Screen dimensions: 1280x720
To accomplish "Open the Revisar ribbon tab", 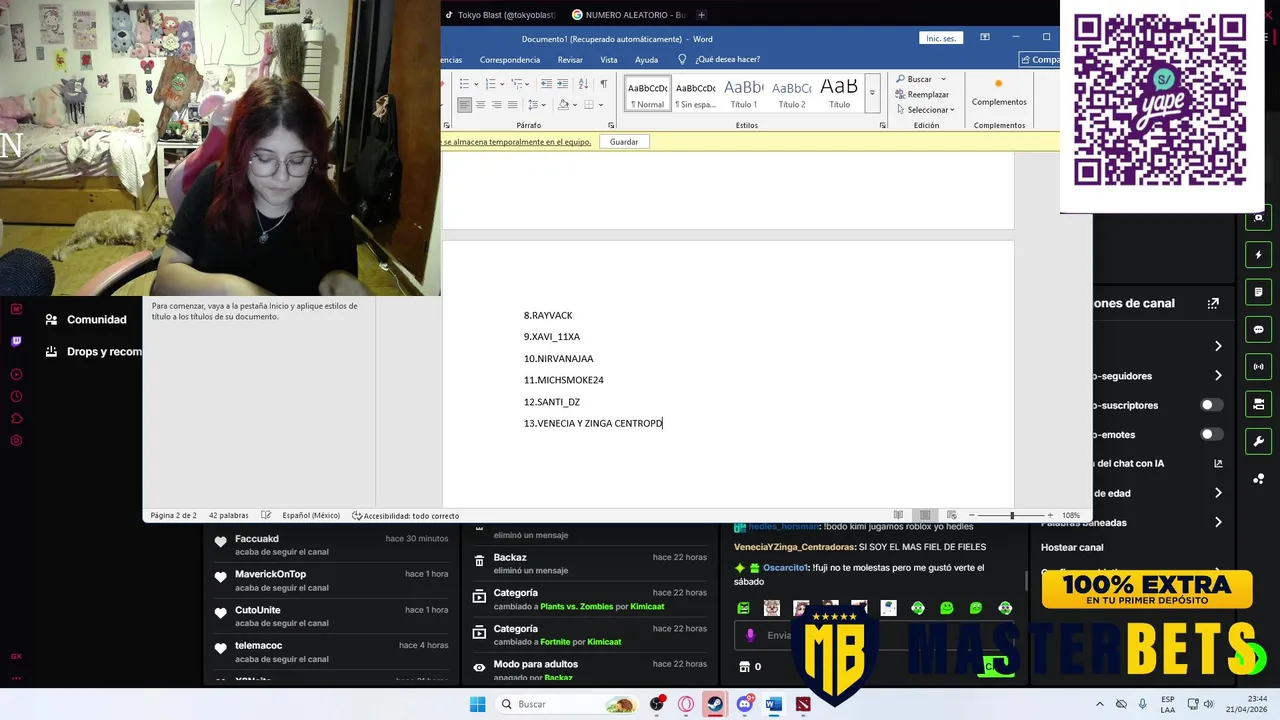I will point(570,60).
